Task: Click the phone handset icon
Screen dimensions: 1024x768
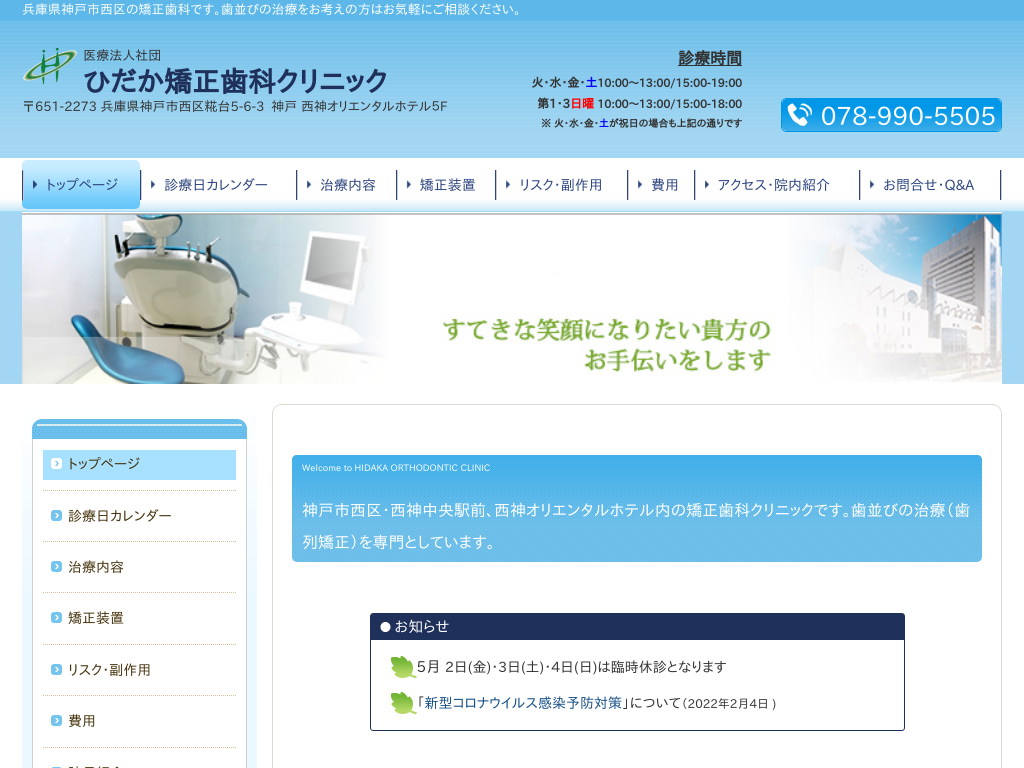Action: [x=799, y=115]
